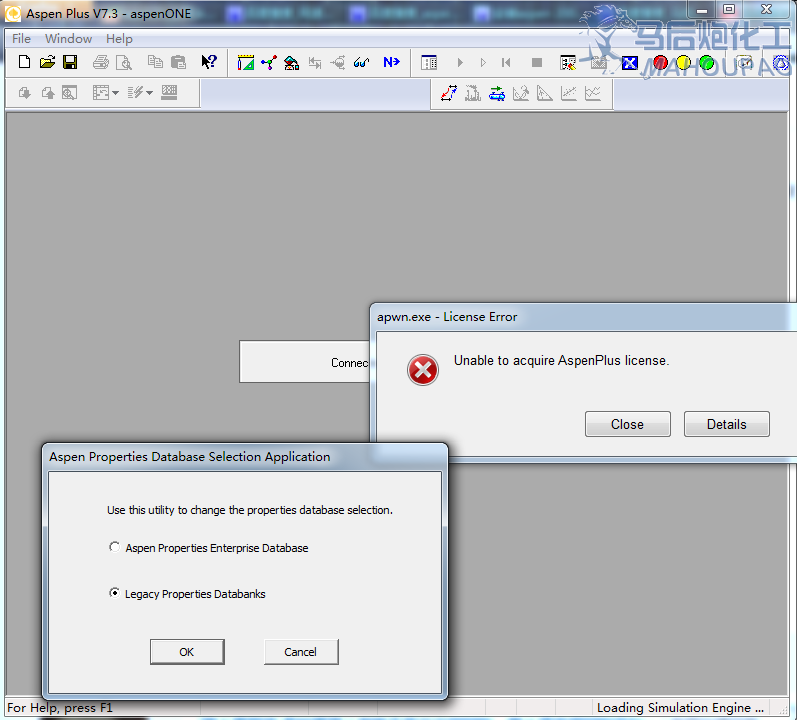This screenshot has width=797, height=720.
Task: Open Data Browser with the eyeglasses icon
Action: coord(361,62)
